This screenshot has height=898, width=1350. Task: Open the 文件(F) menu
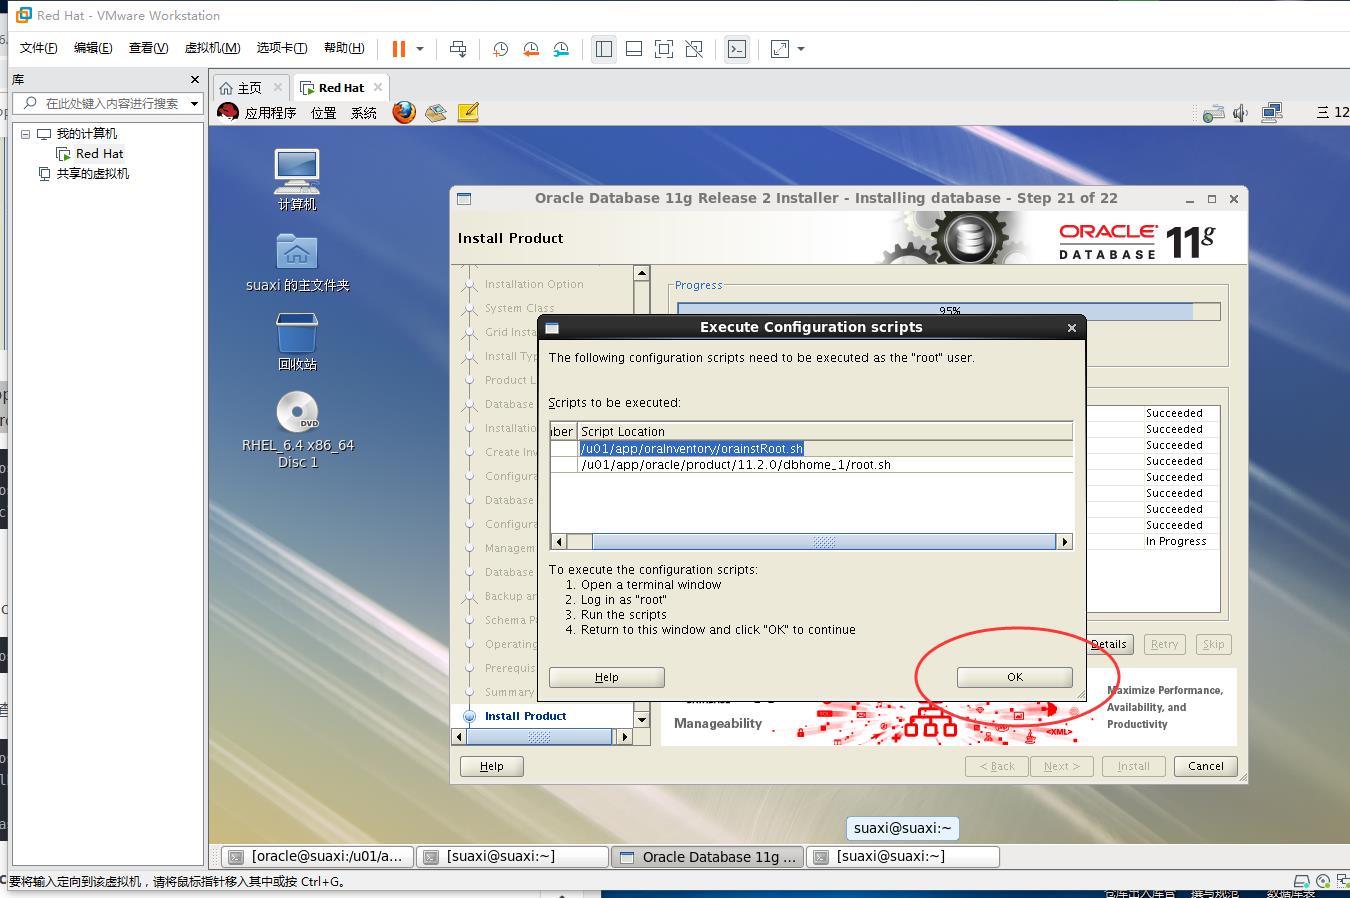(39, 48)
